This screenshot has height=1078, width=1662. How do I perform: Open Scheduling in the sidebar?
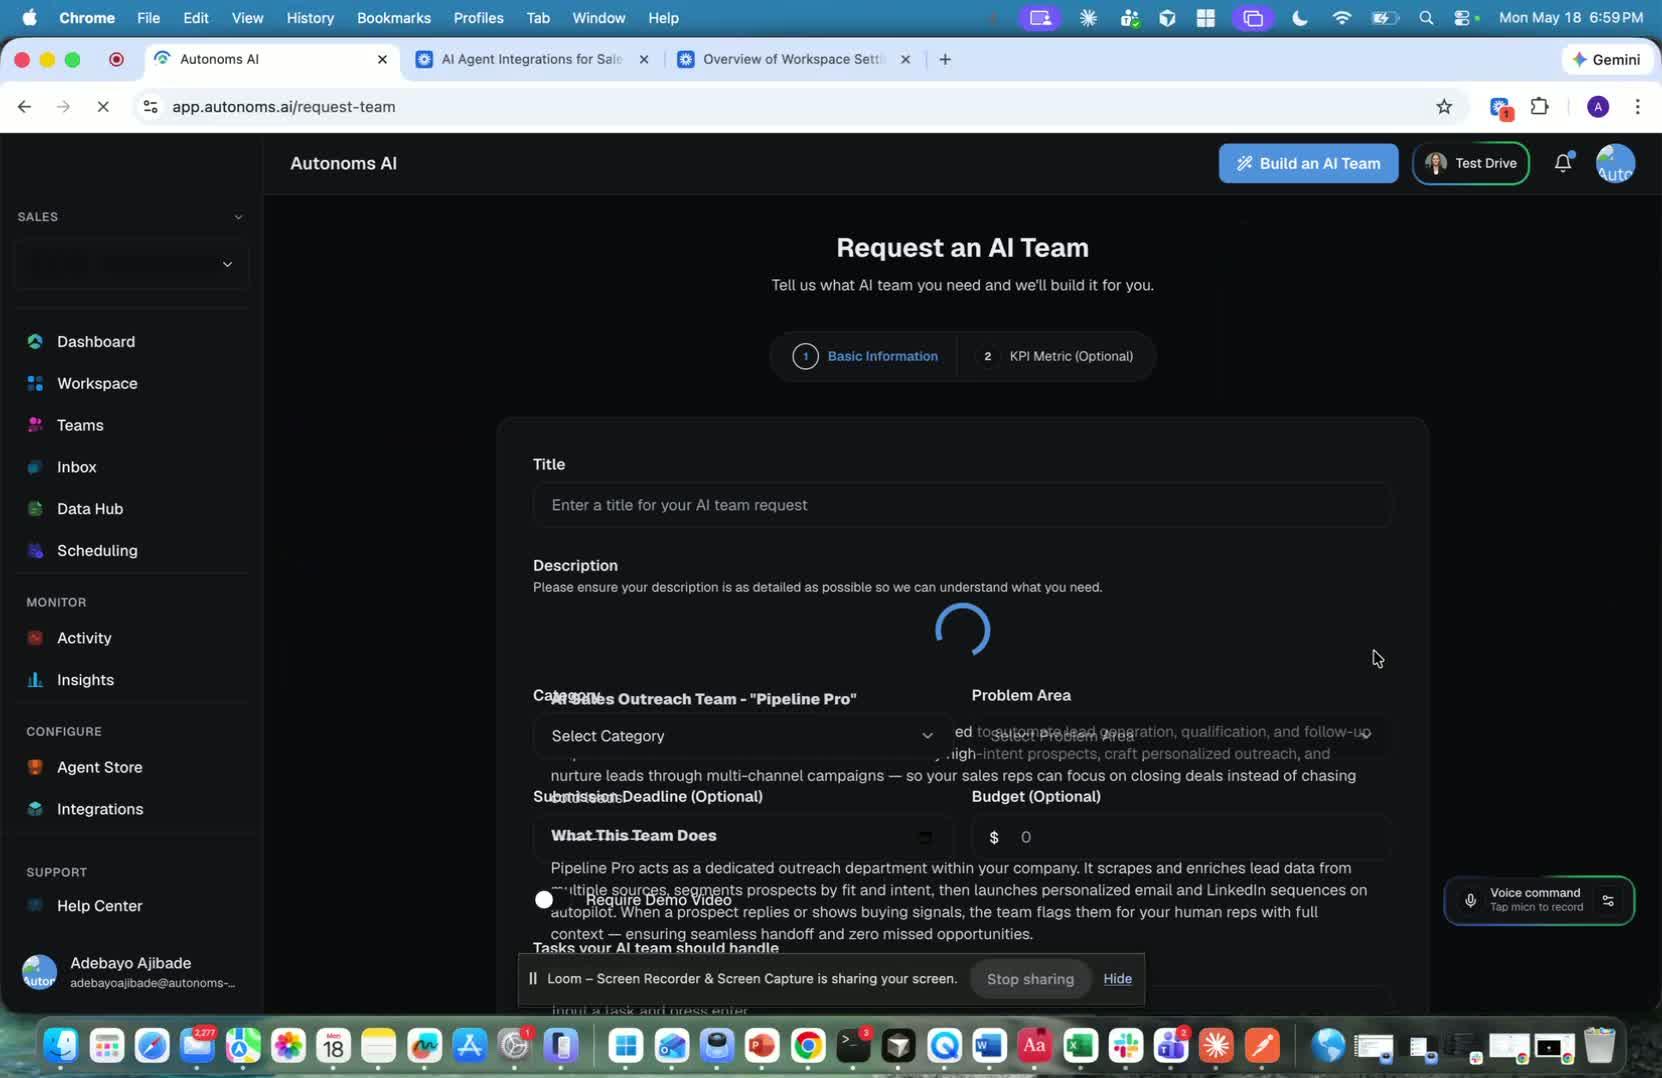97,551
